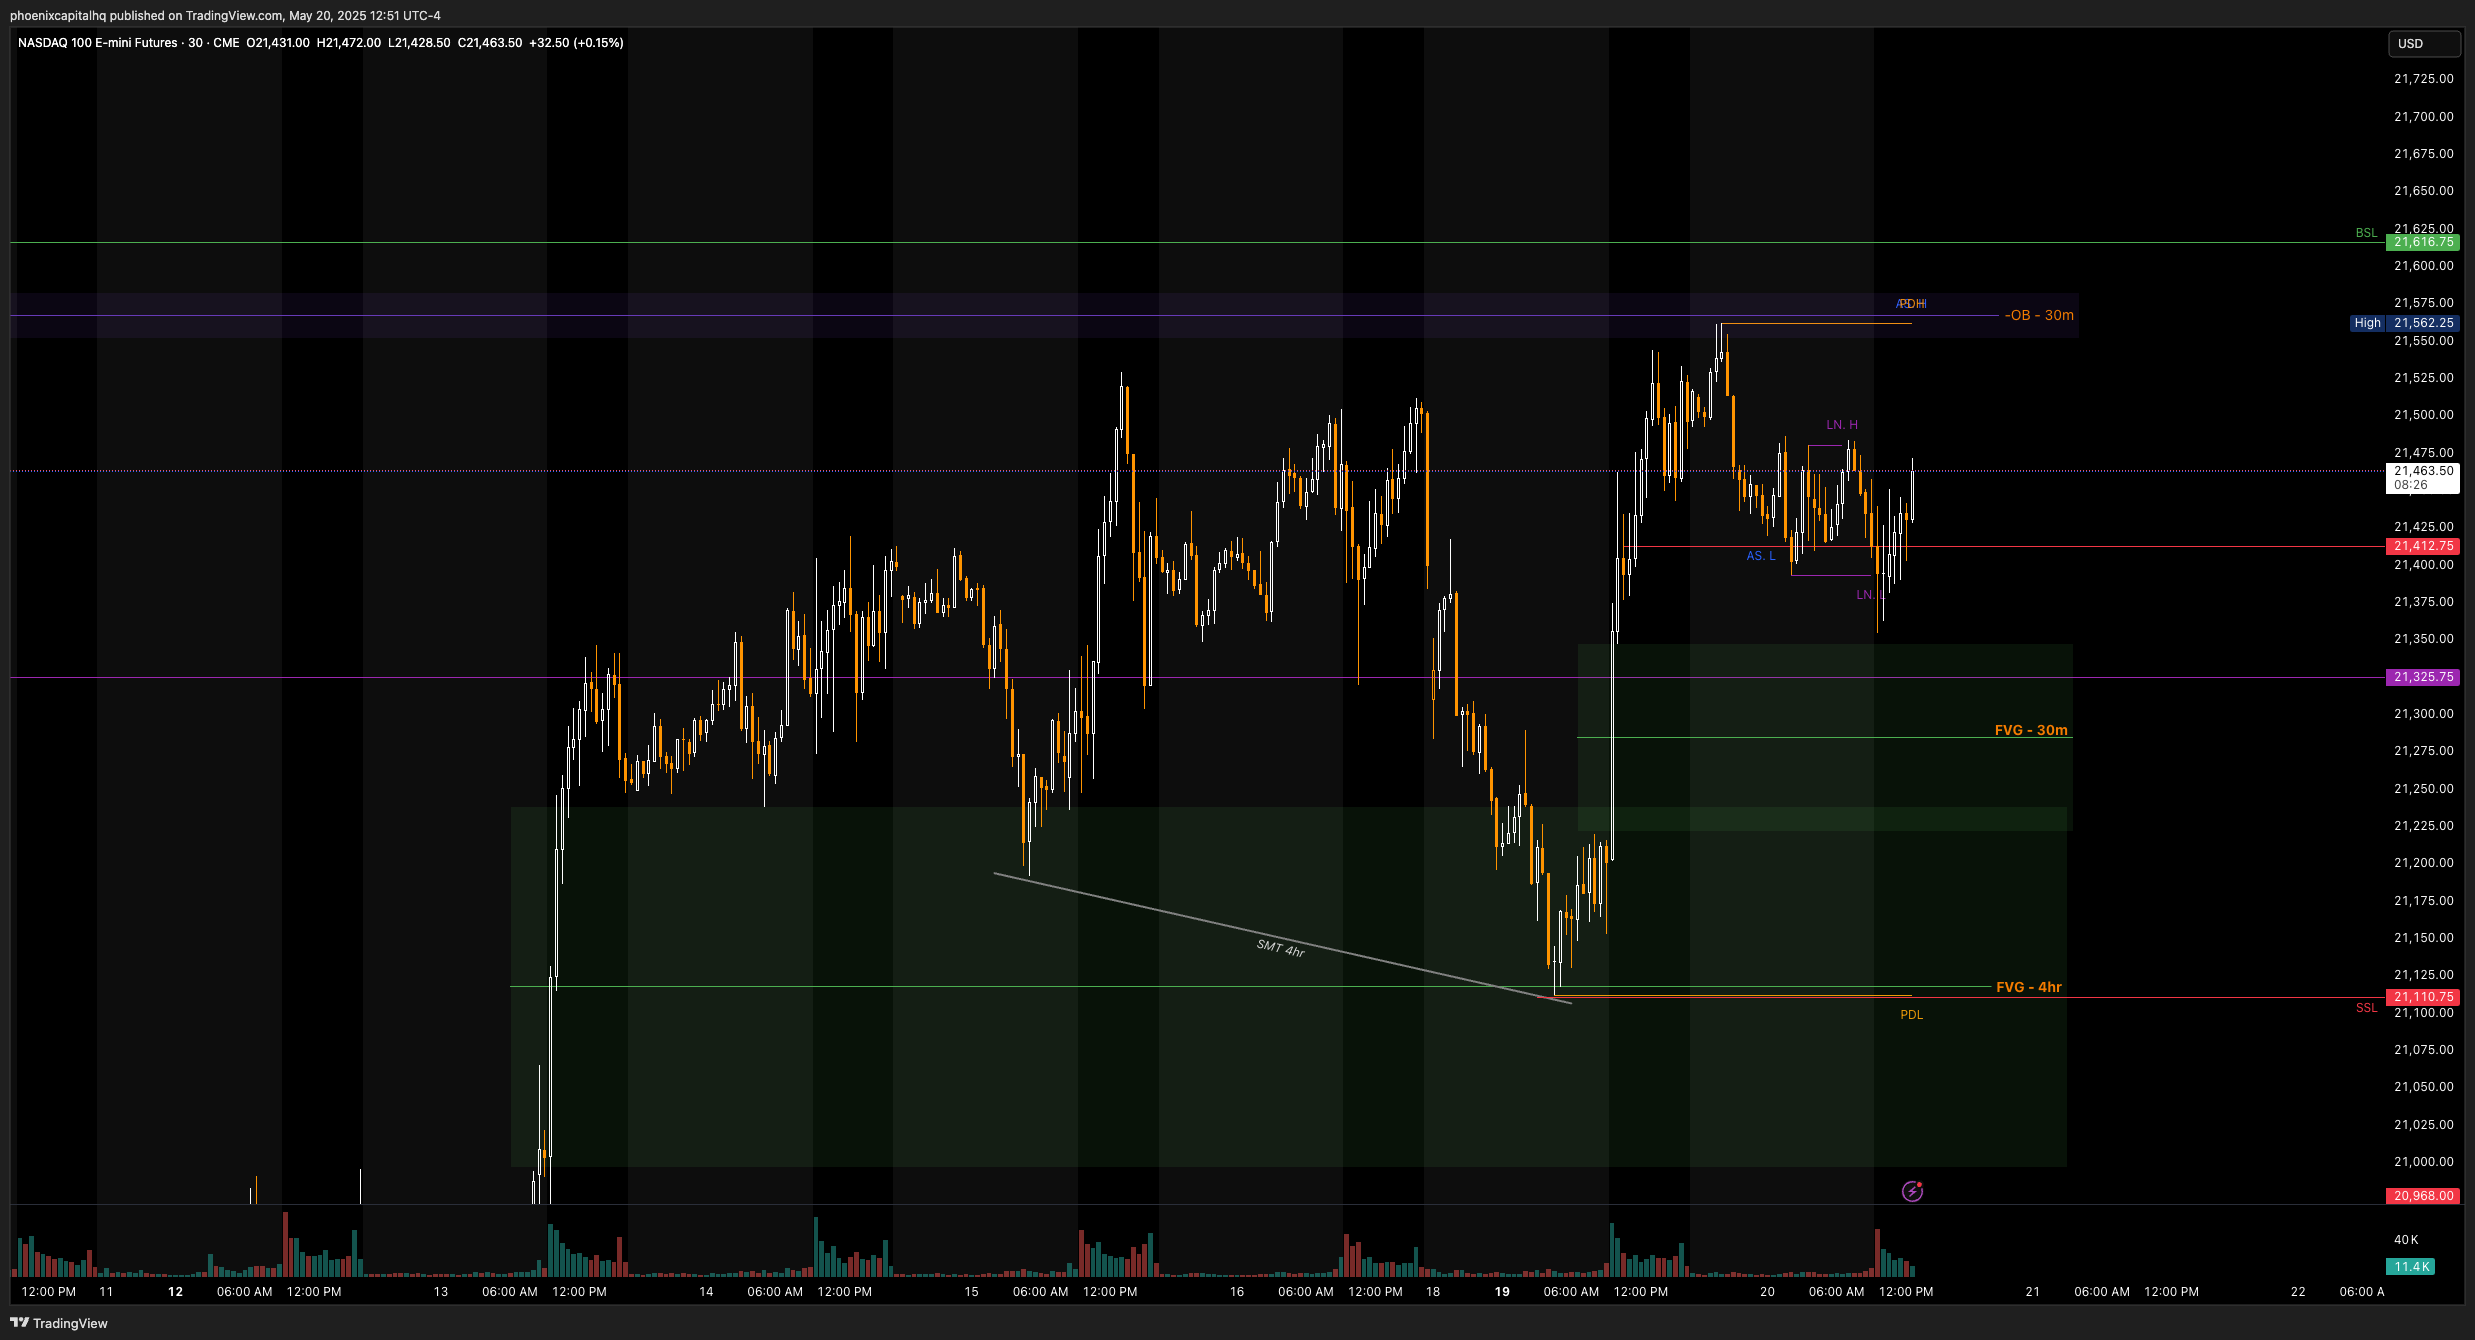Click the SMT 4hr trendline label
Viewport: 2475px width, 1340px height.
coord(1280,948)
